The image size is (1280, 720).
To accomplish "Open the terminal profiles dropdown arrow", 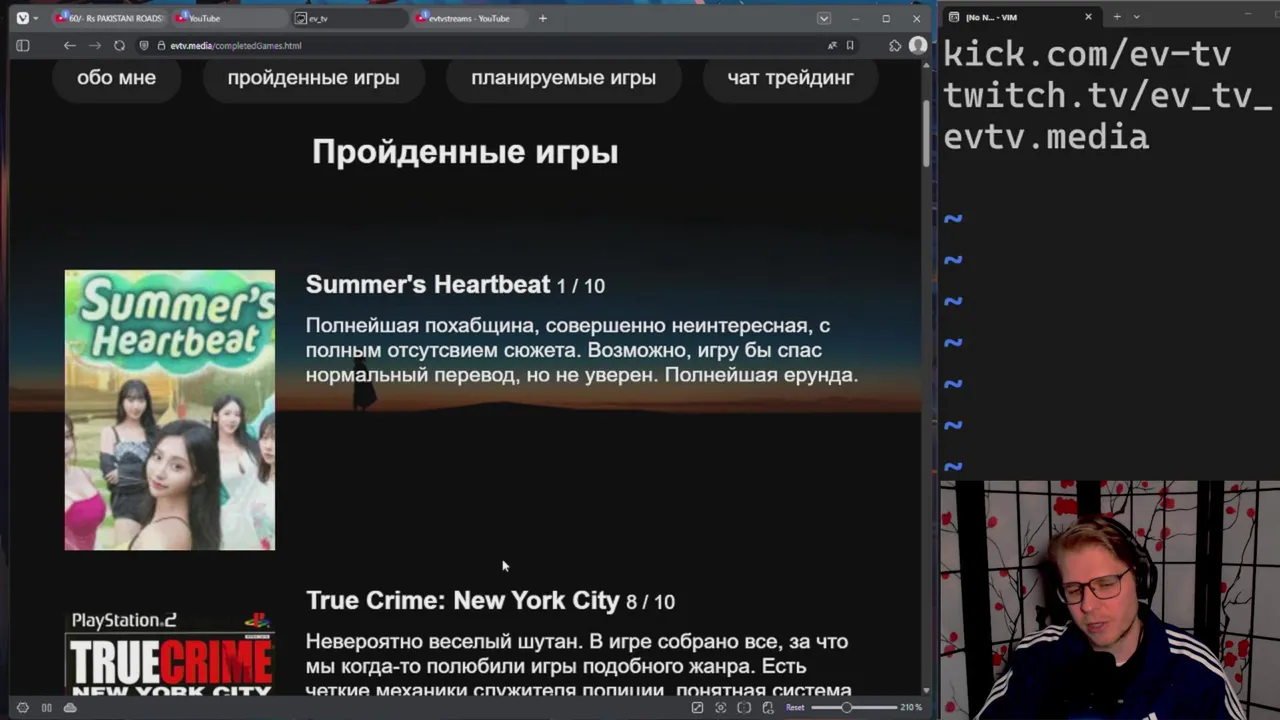I will coord(1136,17).
